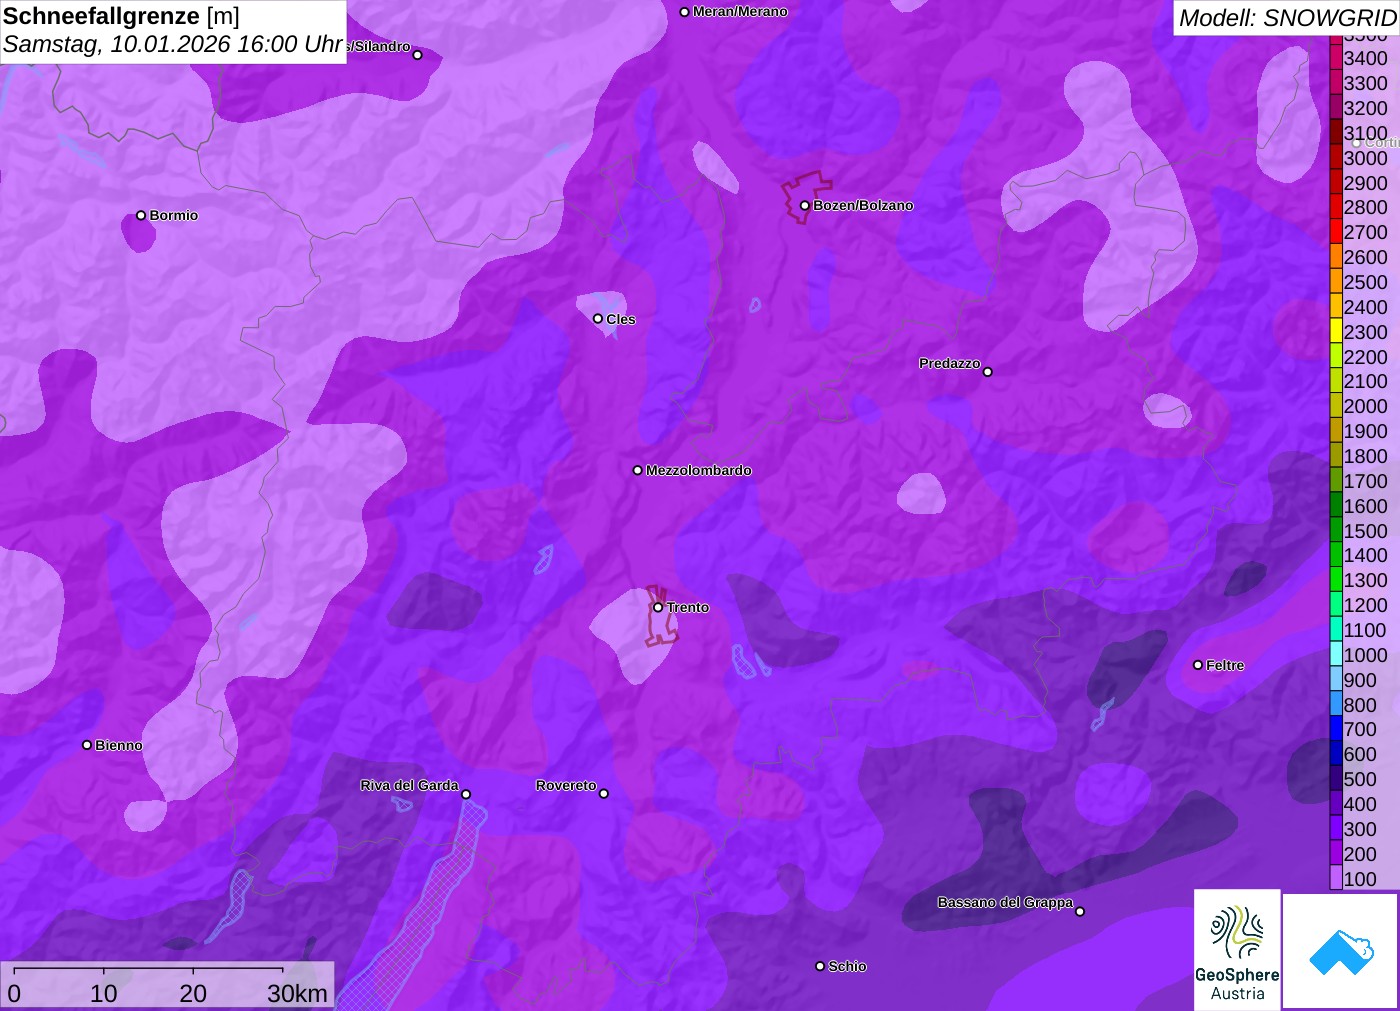The image size is (1400, 1011).
Task: Select the Bienno location marker
Action: click(87, 745)
